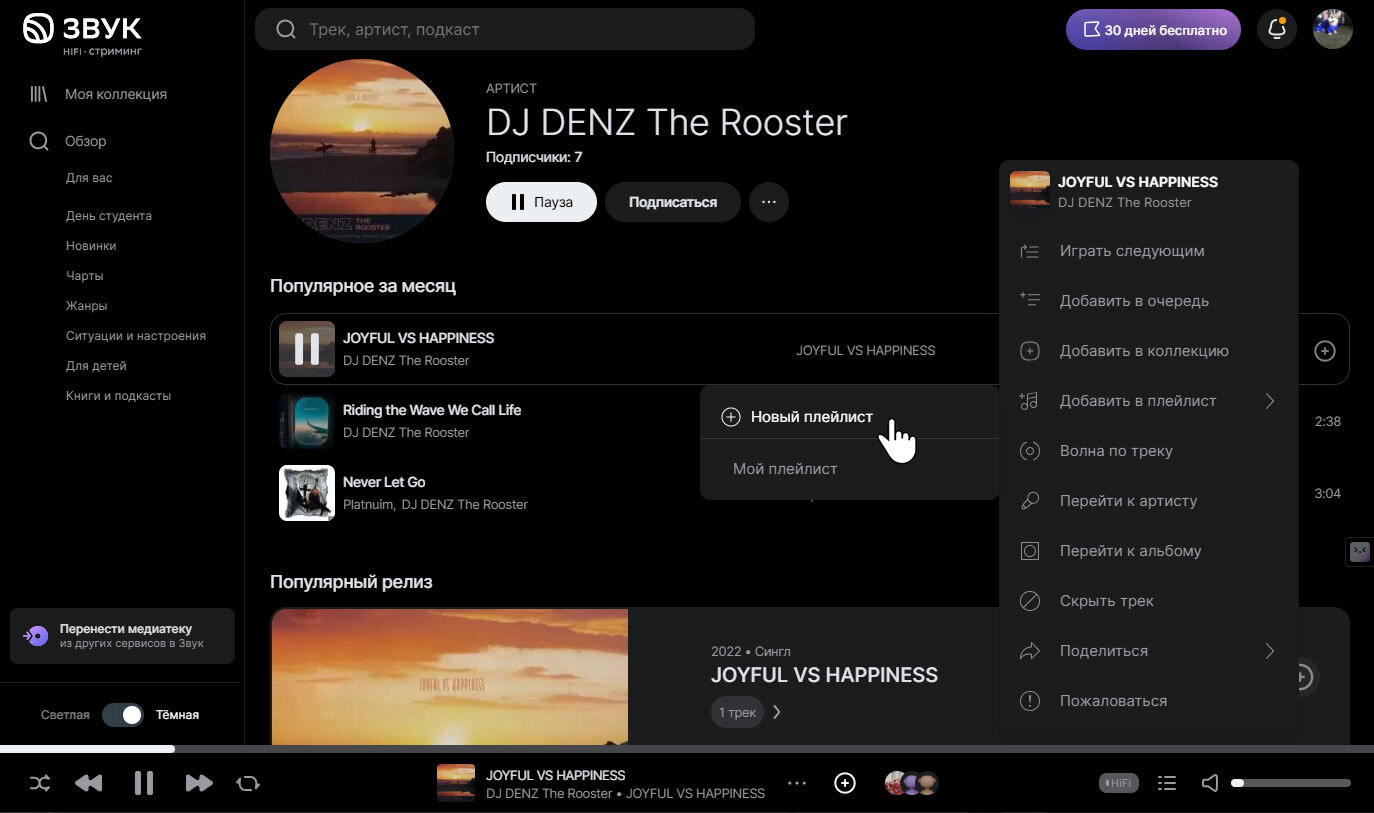Create Новый плейлист in submenu
The width and height of the screenshot is (1374, 813).
point(850,417)
